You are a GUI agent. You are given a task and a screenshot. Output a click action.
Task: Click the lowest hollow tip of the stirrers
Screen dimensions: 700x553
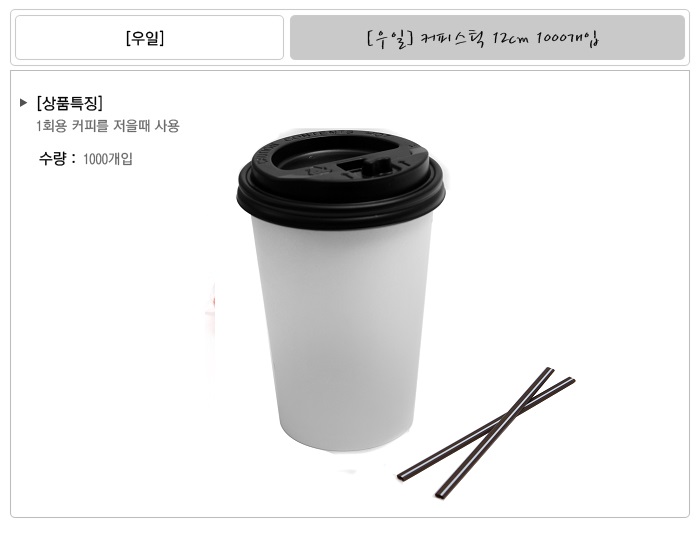pos(440,494)
